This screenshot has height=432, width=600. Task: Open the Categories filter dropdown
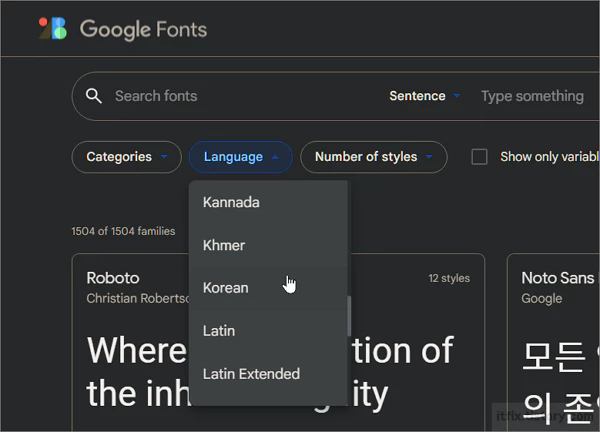pyautogui.click(x=127, y=157)
